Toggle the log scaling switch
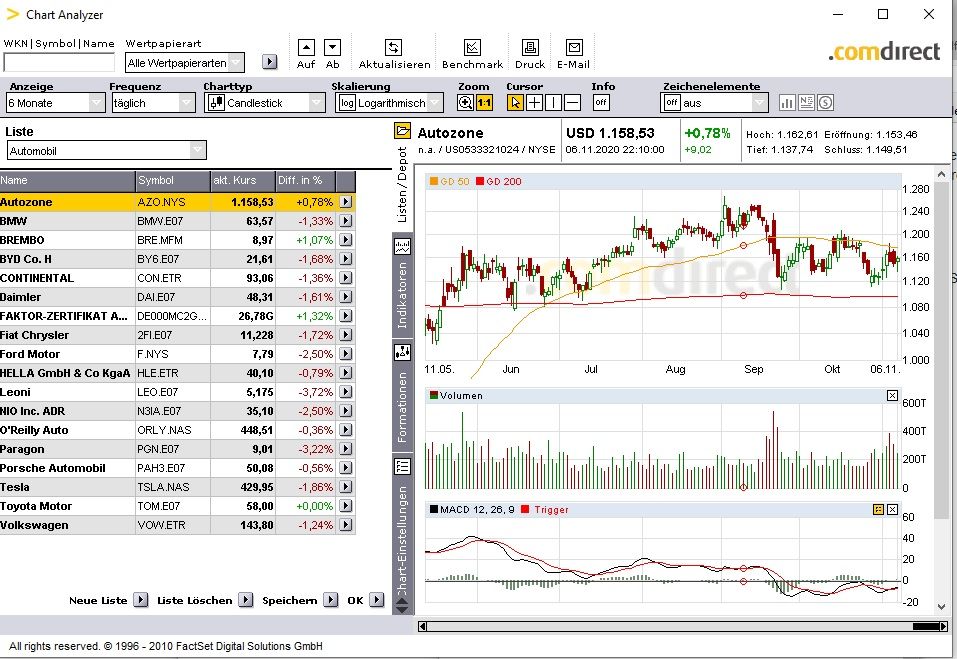Screen dimensions: 957x659 point(347,103)
